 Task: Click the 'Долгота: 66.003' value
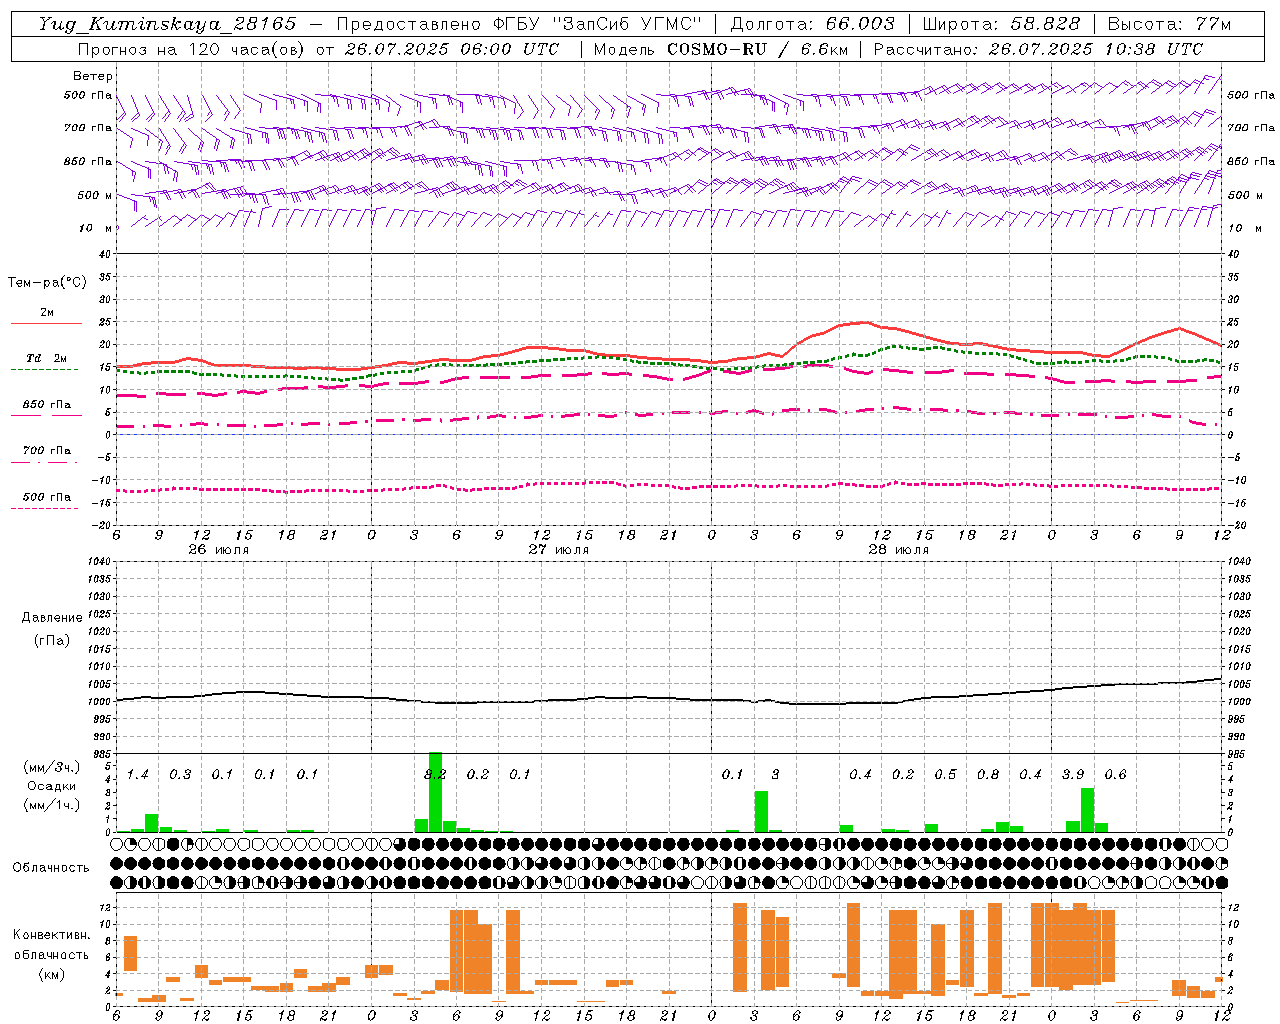point(812,24)
